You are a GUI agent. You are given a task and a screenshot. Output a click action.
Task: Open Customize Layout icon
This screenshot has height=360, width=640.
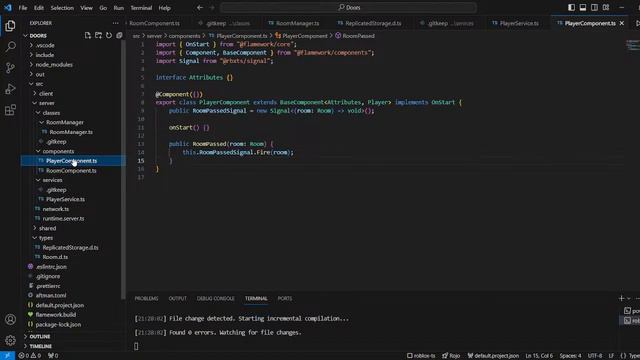point(606,7)
